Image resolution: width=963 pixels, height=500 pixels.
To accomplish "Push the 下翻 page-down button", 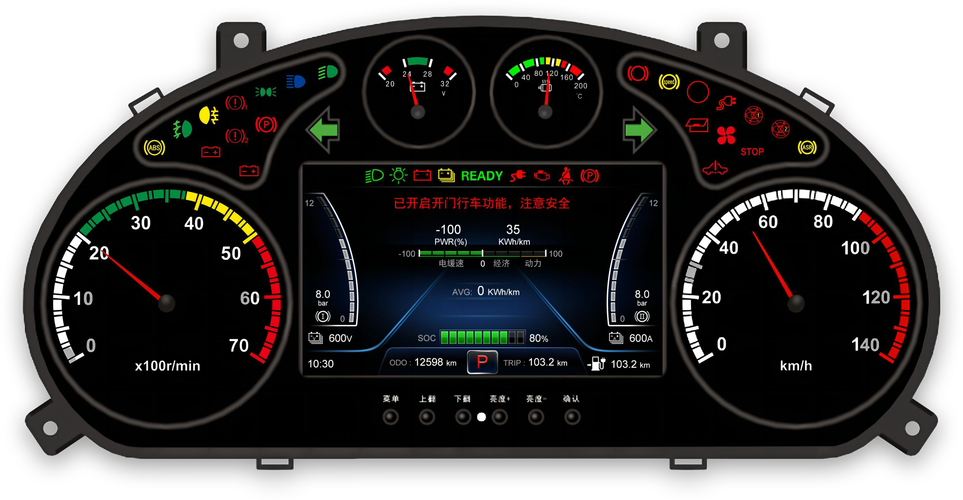I will point(463,417).
